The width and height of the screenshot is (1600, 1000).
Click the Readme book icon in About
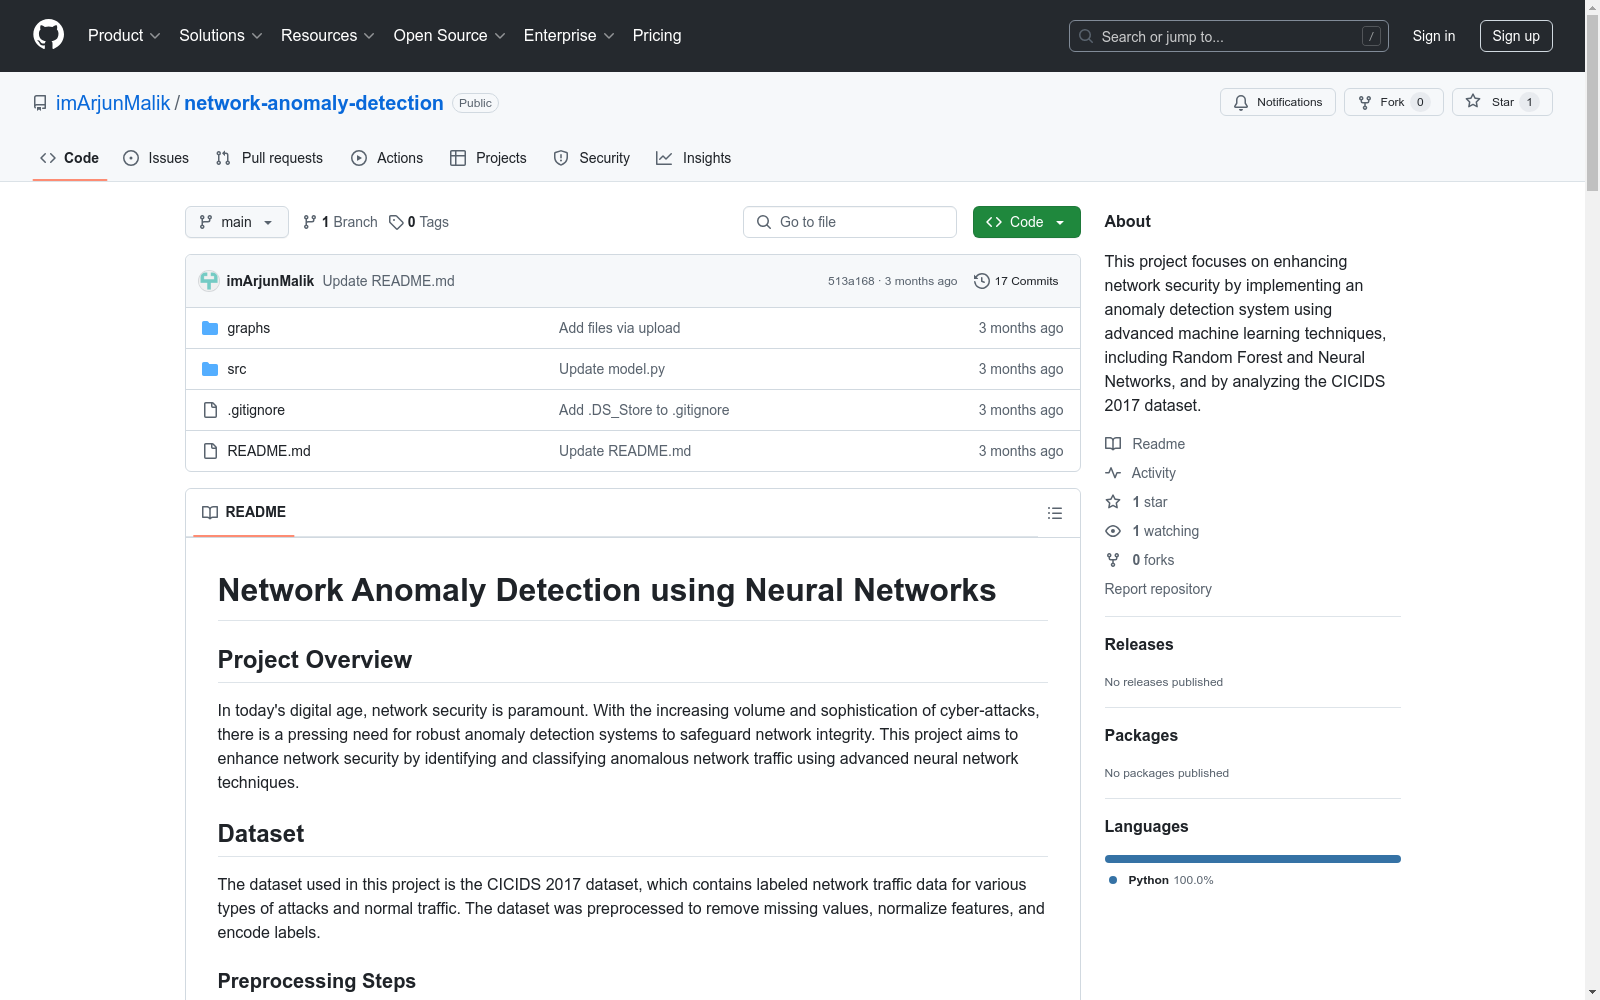point(1113,444)
